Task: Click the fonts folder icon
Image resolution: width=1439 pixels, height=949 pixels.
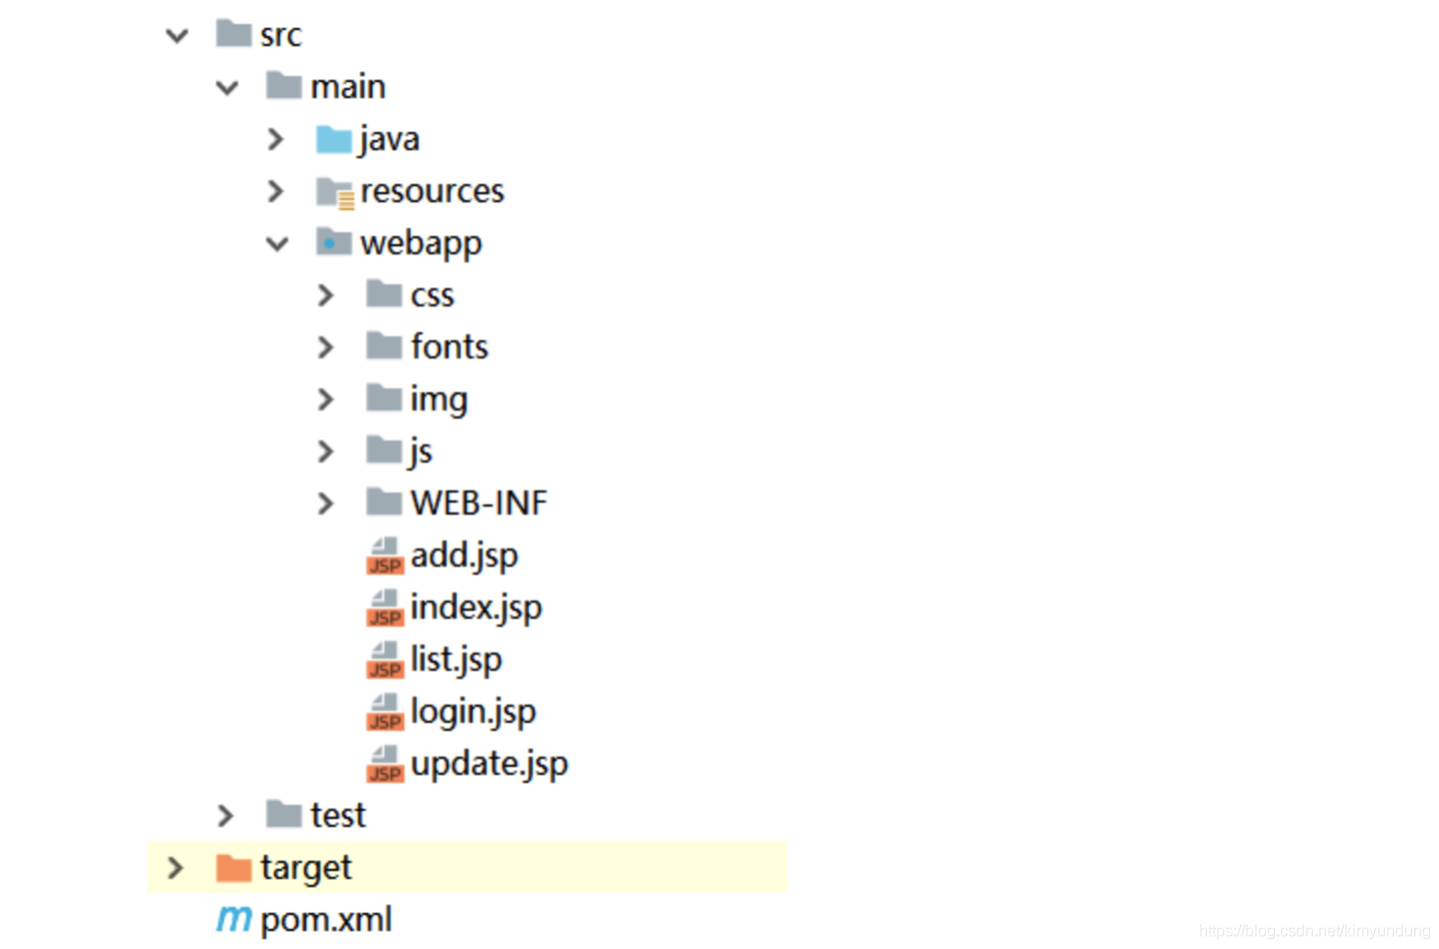Action: click(384, 346)
